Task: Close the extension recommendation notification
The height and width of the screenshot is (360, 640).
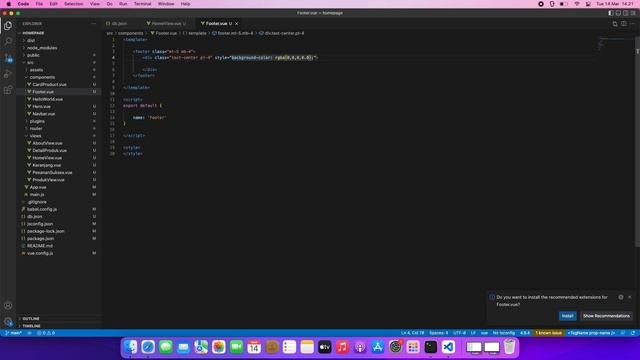Action: click(629, 297)
